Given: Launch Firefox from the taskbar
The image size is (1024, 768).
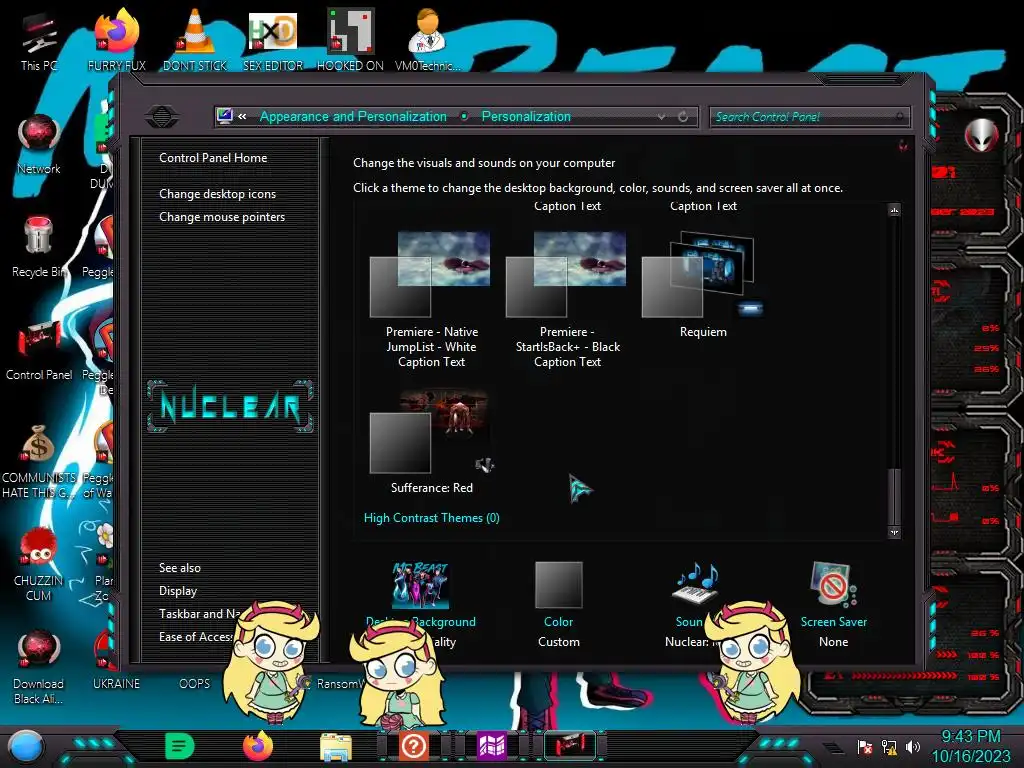Looking at the screenshot, I should (x=258, y=746).
